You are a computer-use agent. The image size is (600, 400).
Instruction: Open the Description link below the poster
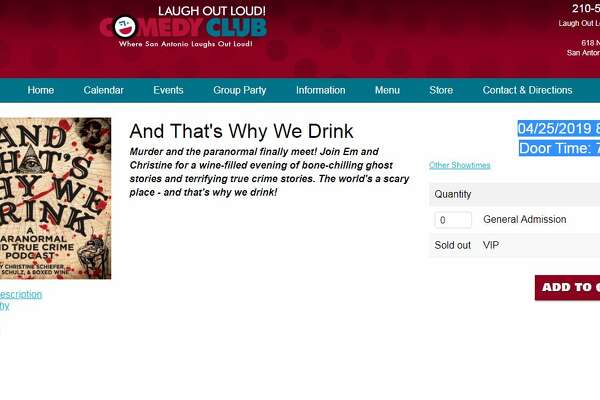(21, 294)
